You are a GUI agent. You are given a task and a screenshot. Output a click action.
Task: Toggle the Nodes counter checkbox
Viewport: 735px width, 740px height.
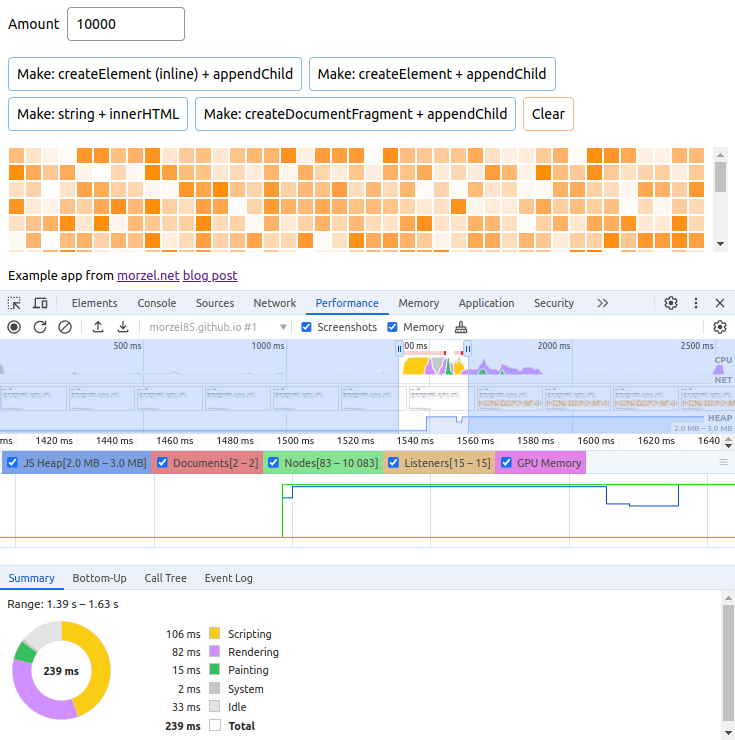point(273,463)
